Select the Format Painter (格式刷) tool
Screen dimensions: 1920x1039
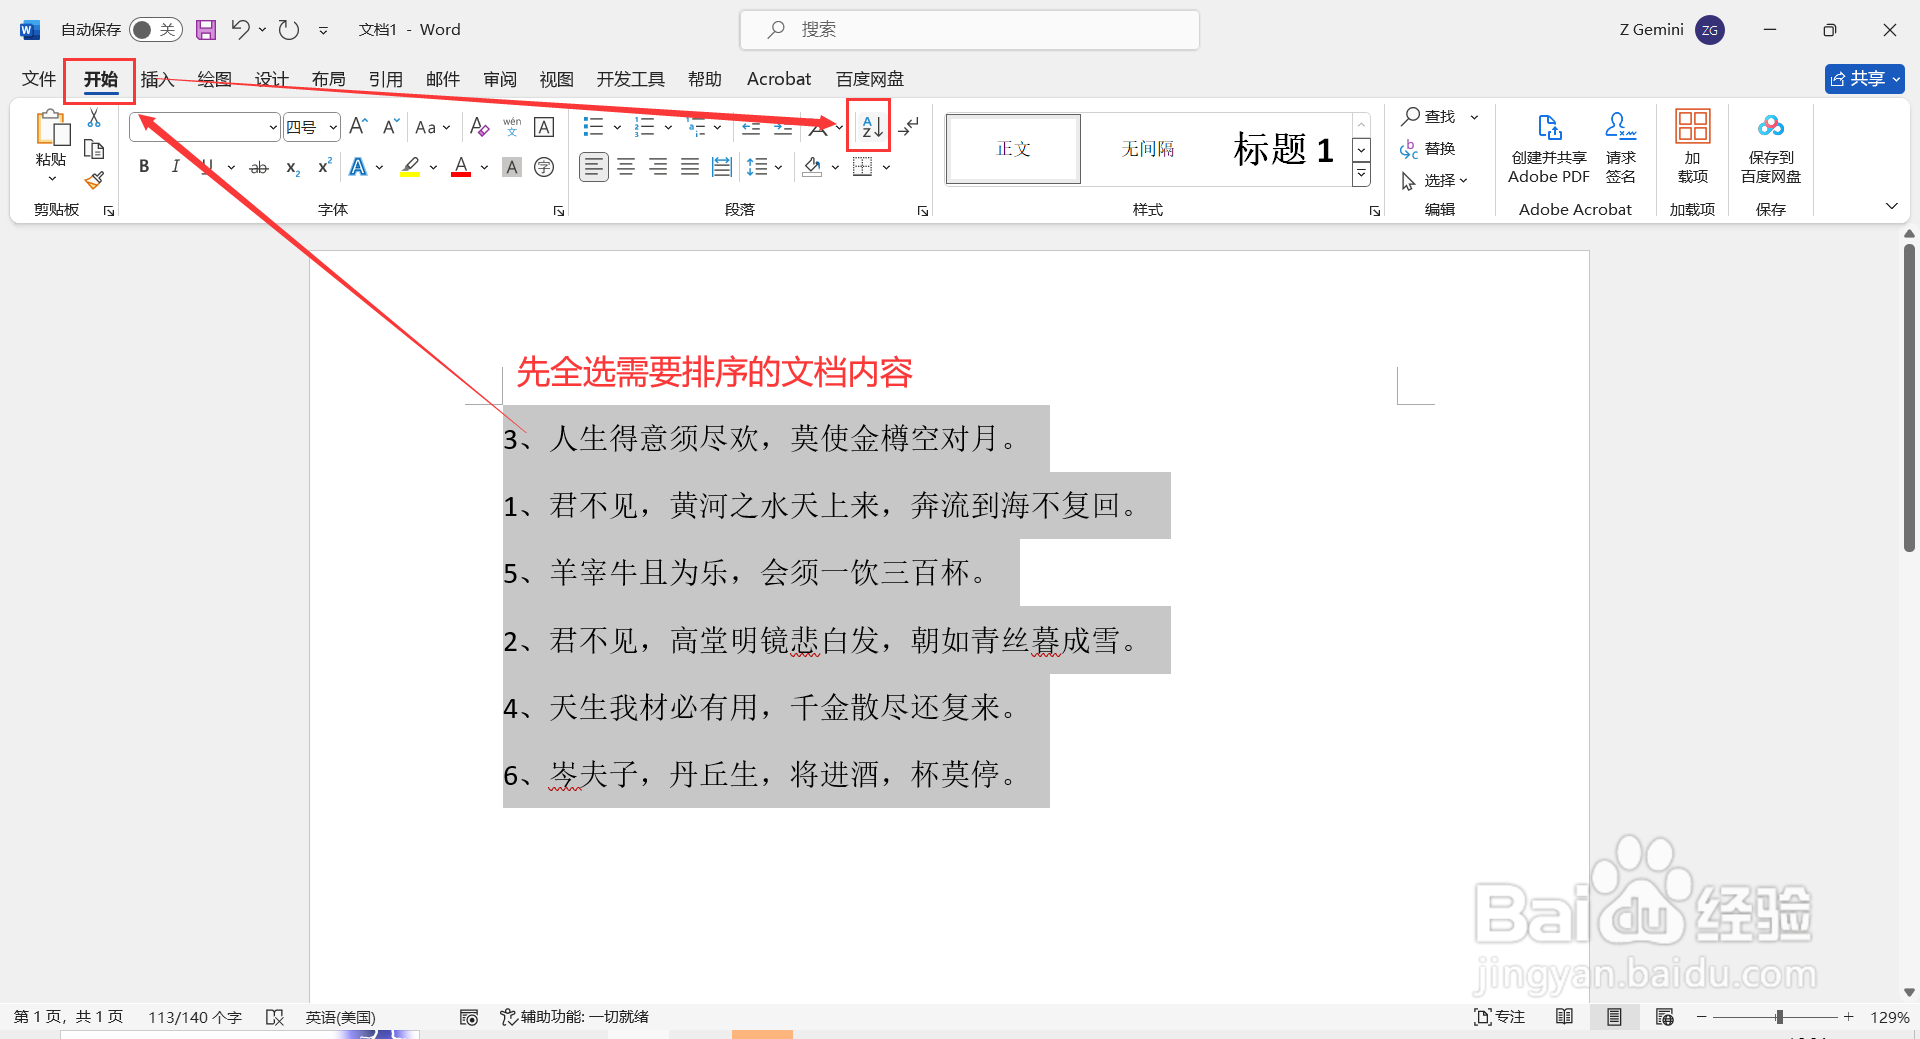tap(93, 179)
